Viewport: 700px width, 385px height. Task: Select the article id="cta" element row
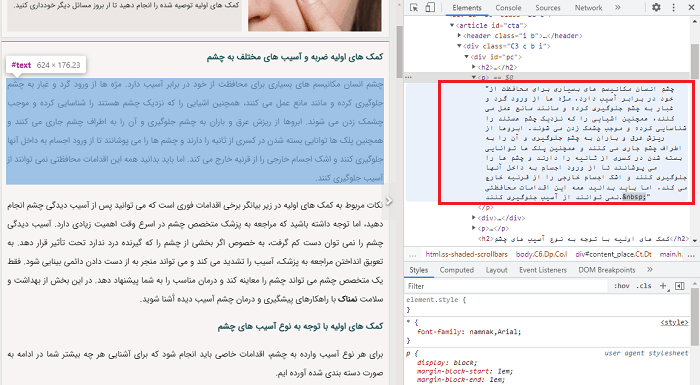[x=491, y=25]
